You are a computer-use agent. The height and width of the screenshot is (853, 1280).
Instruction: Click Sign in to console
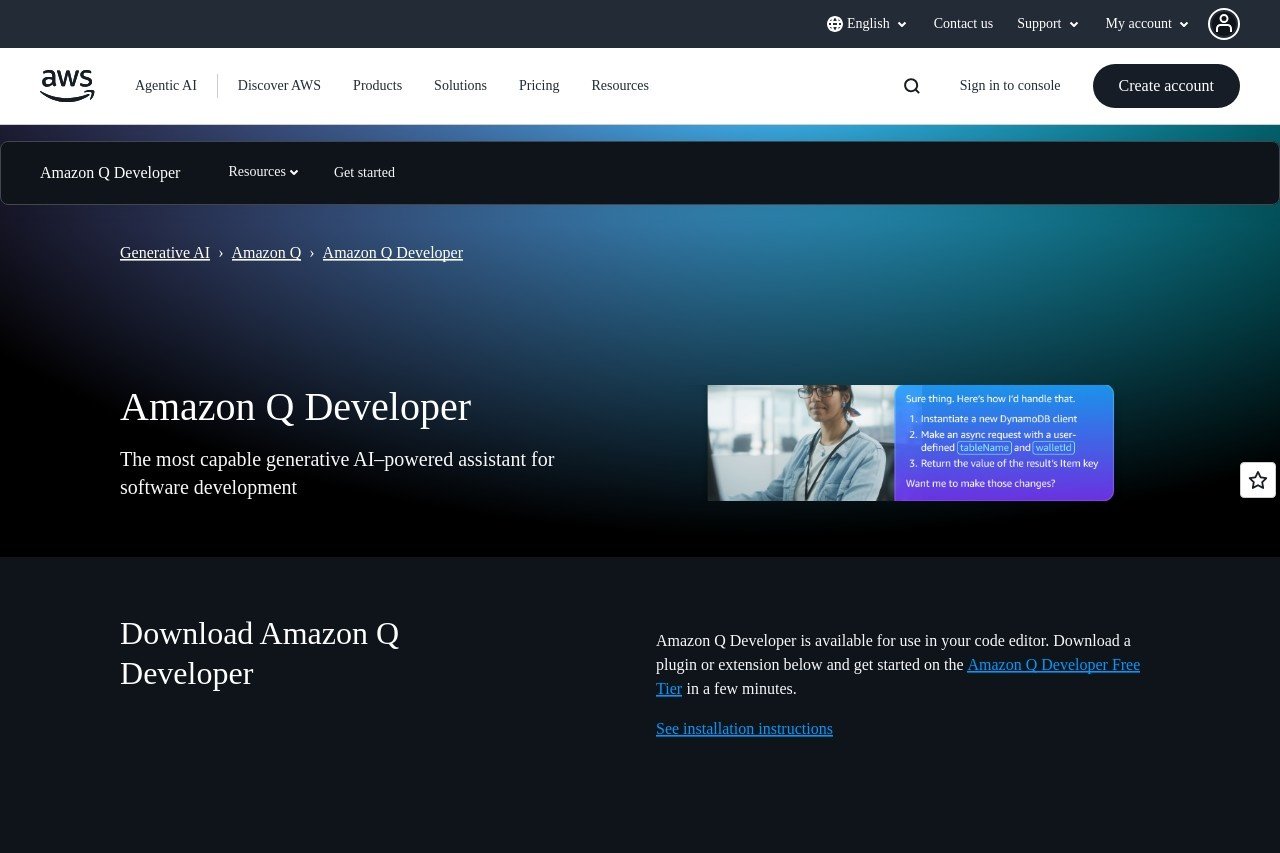tap(1010, 86)
